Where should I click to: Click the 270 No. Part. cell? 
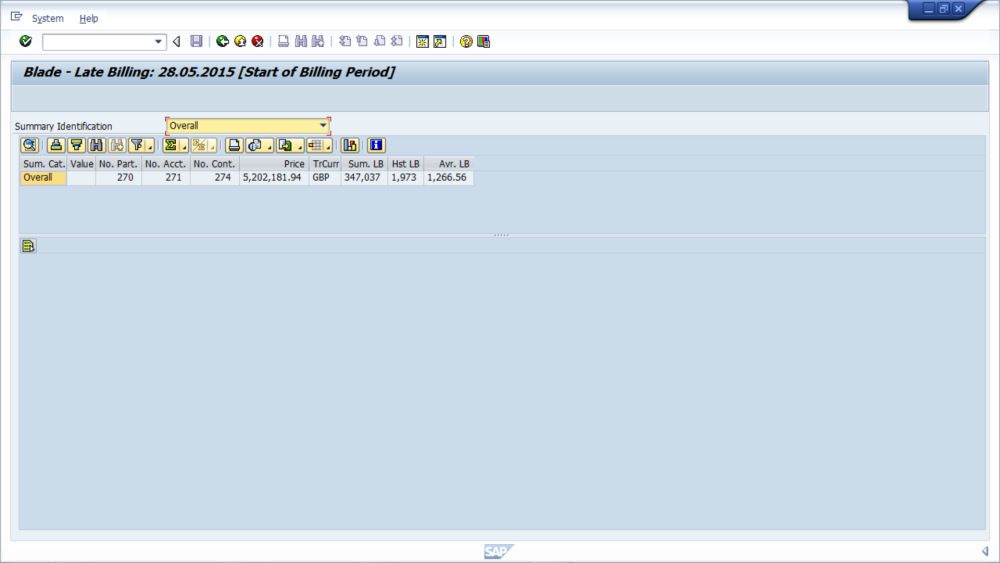click(119, 178)
